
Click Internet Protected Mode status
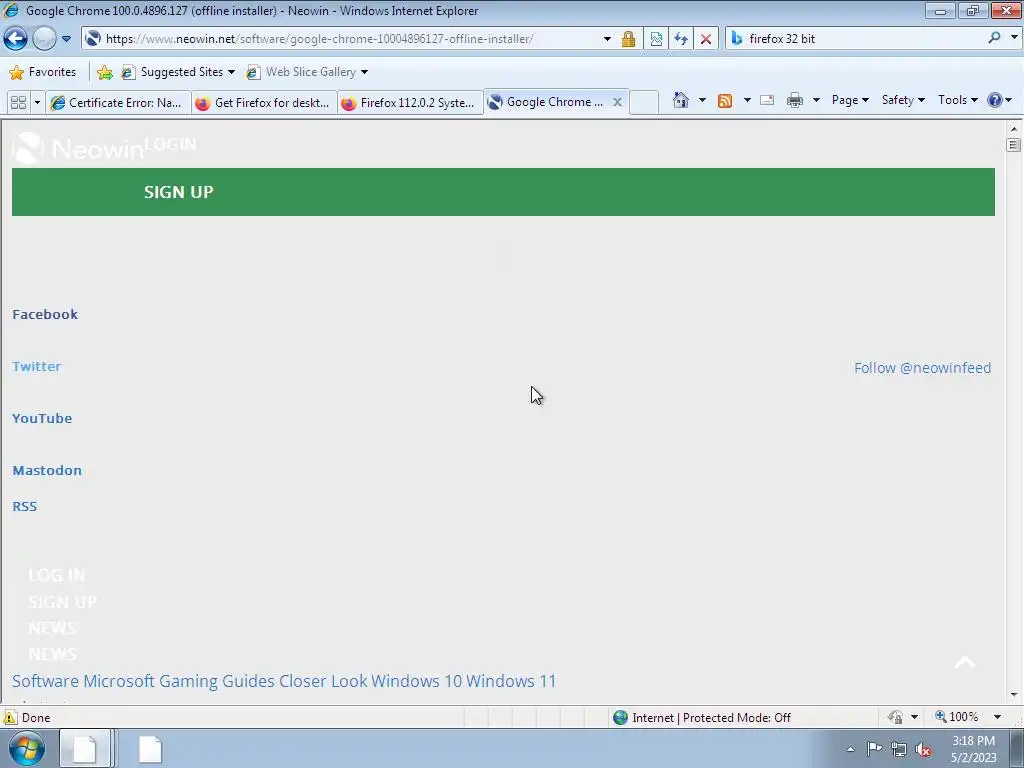tap(702, 718)
